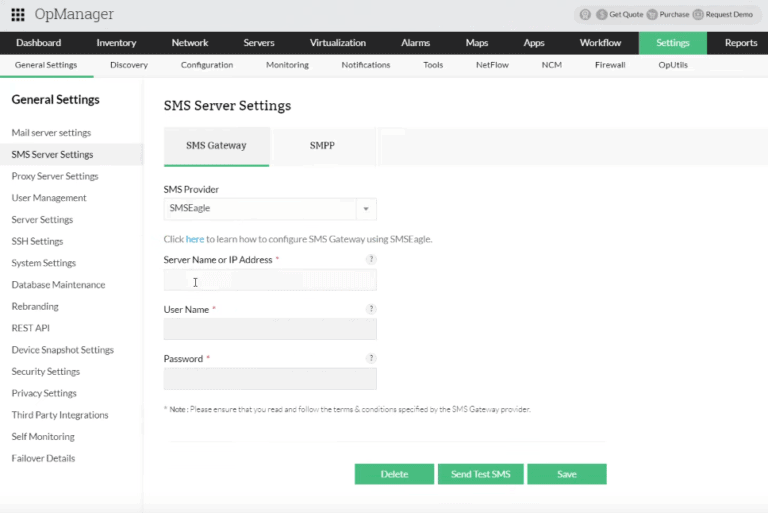768x513 pixels.
Task: Click the OpManager logo text
Action: pyautogui.click(x=74, y=14)
